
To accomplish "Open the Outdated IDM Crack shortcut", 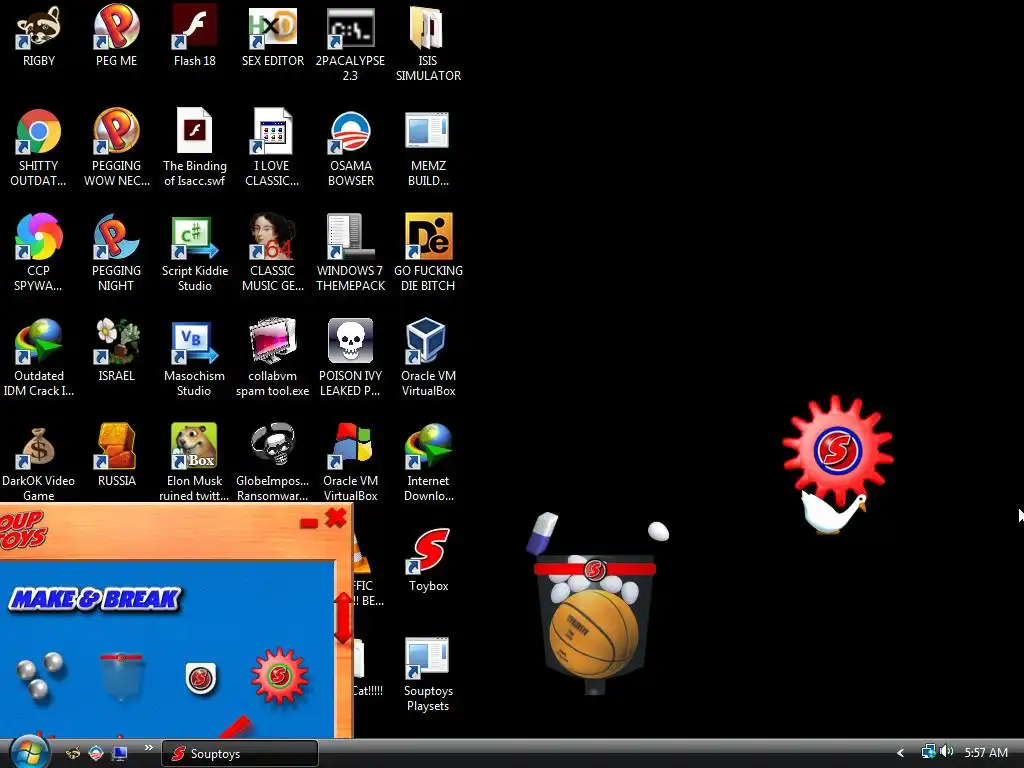I will (39, 357).
